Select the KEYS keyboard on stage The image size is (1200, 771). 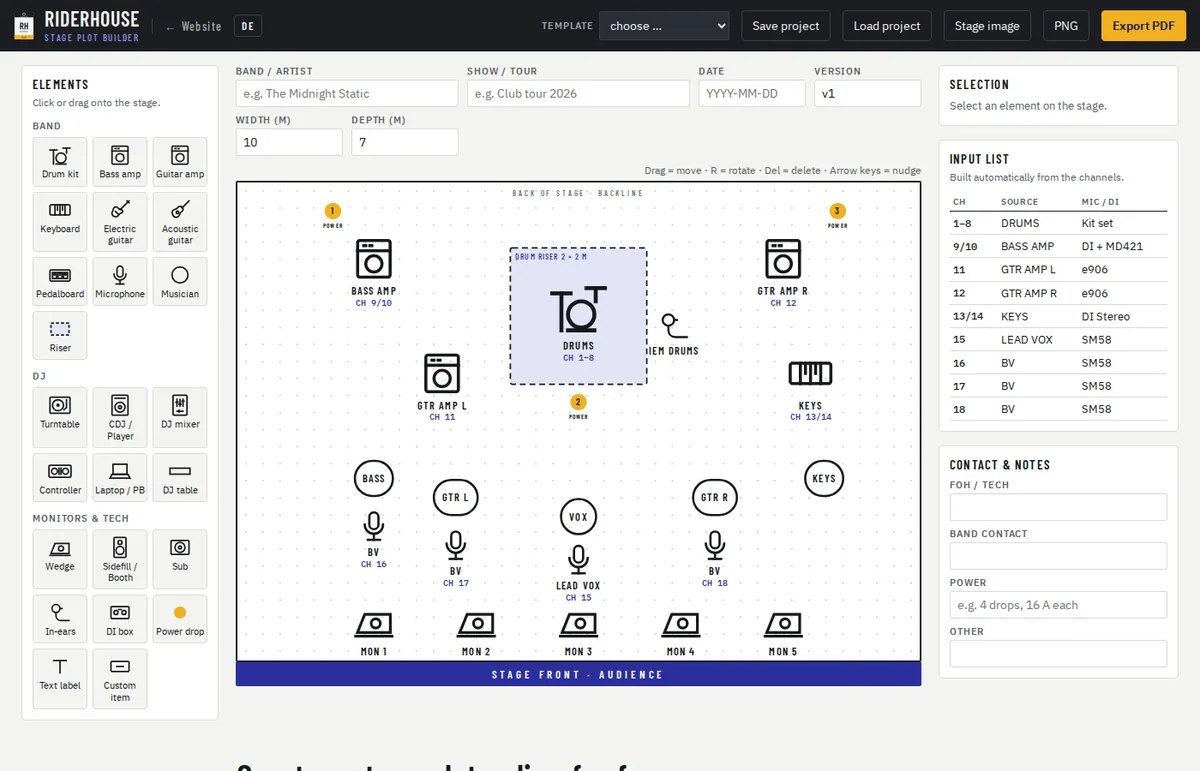pos(810,374)
